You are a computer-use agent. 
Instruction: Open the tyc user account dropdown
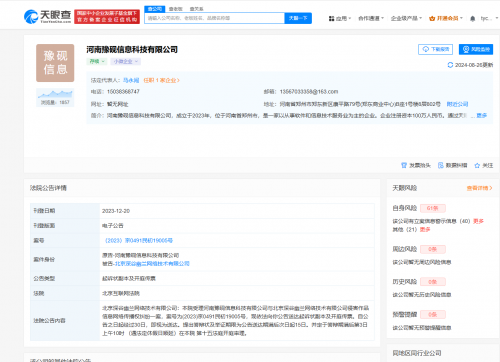coord(489,18)
